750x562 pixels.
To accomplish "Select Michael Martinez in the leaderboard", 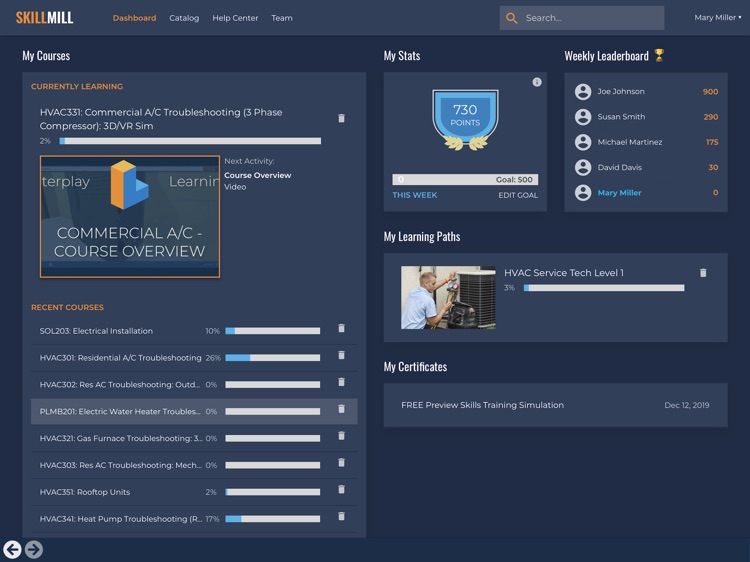I will (x=630, y=142).
